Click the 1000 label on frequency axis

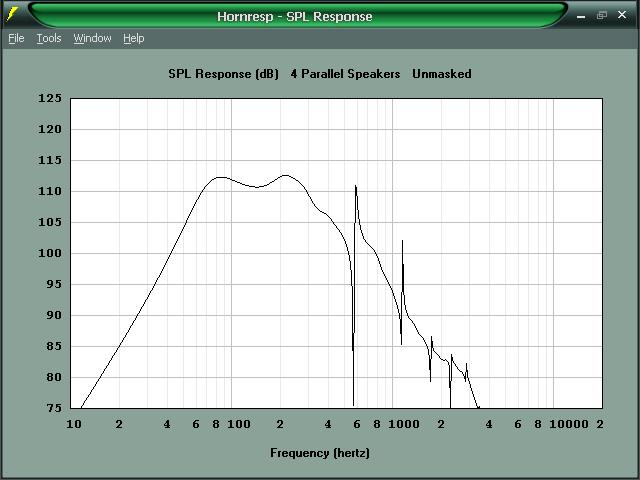pyautogui.click(x=404, y=424)
